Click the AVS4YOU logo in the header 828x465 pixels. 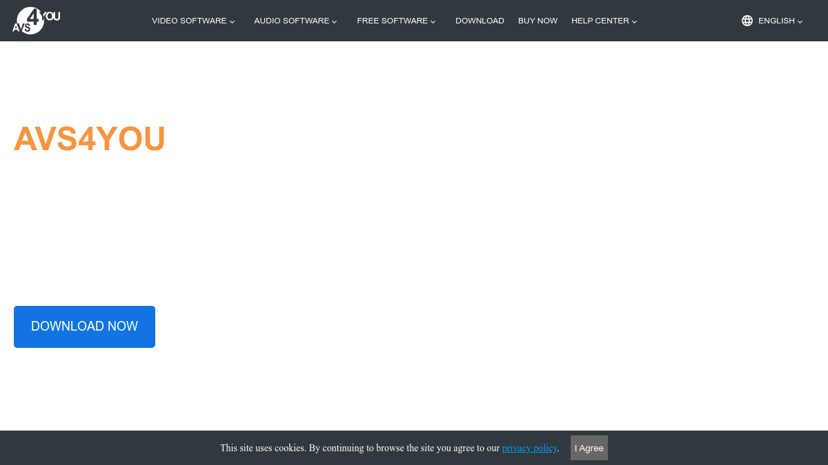pyautogui.click(x=36, y=21)
